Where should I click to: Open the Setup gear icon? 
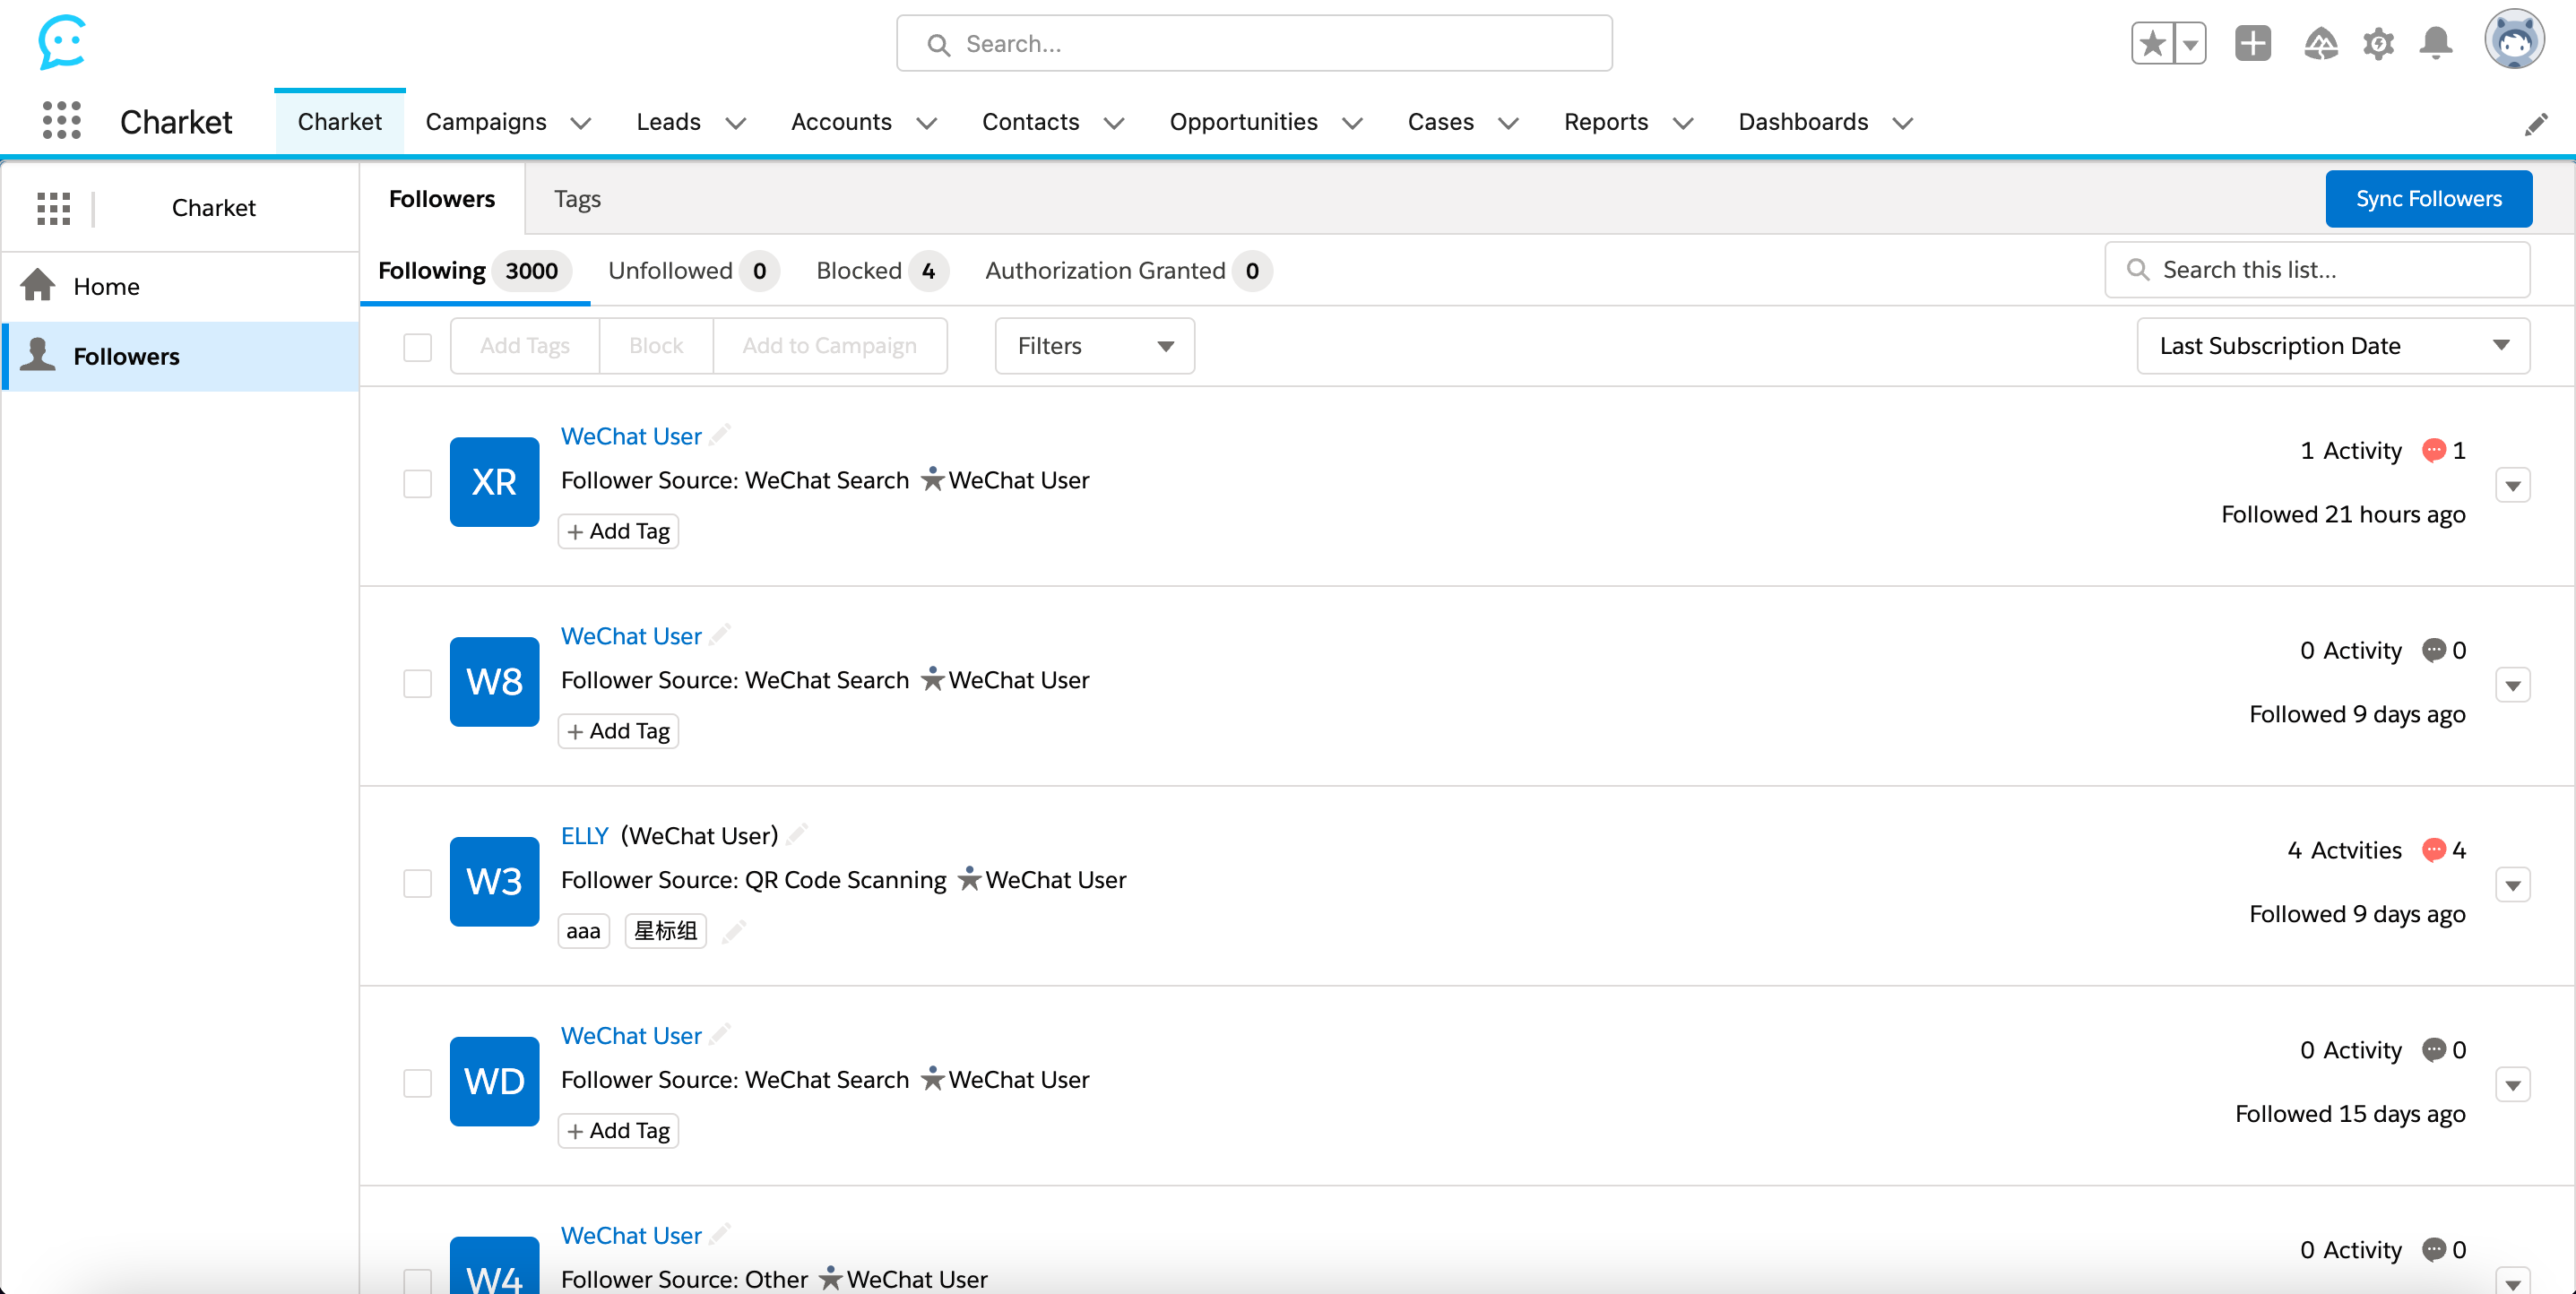[x=2378, y=44]
